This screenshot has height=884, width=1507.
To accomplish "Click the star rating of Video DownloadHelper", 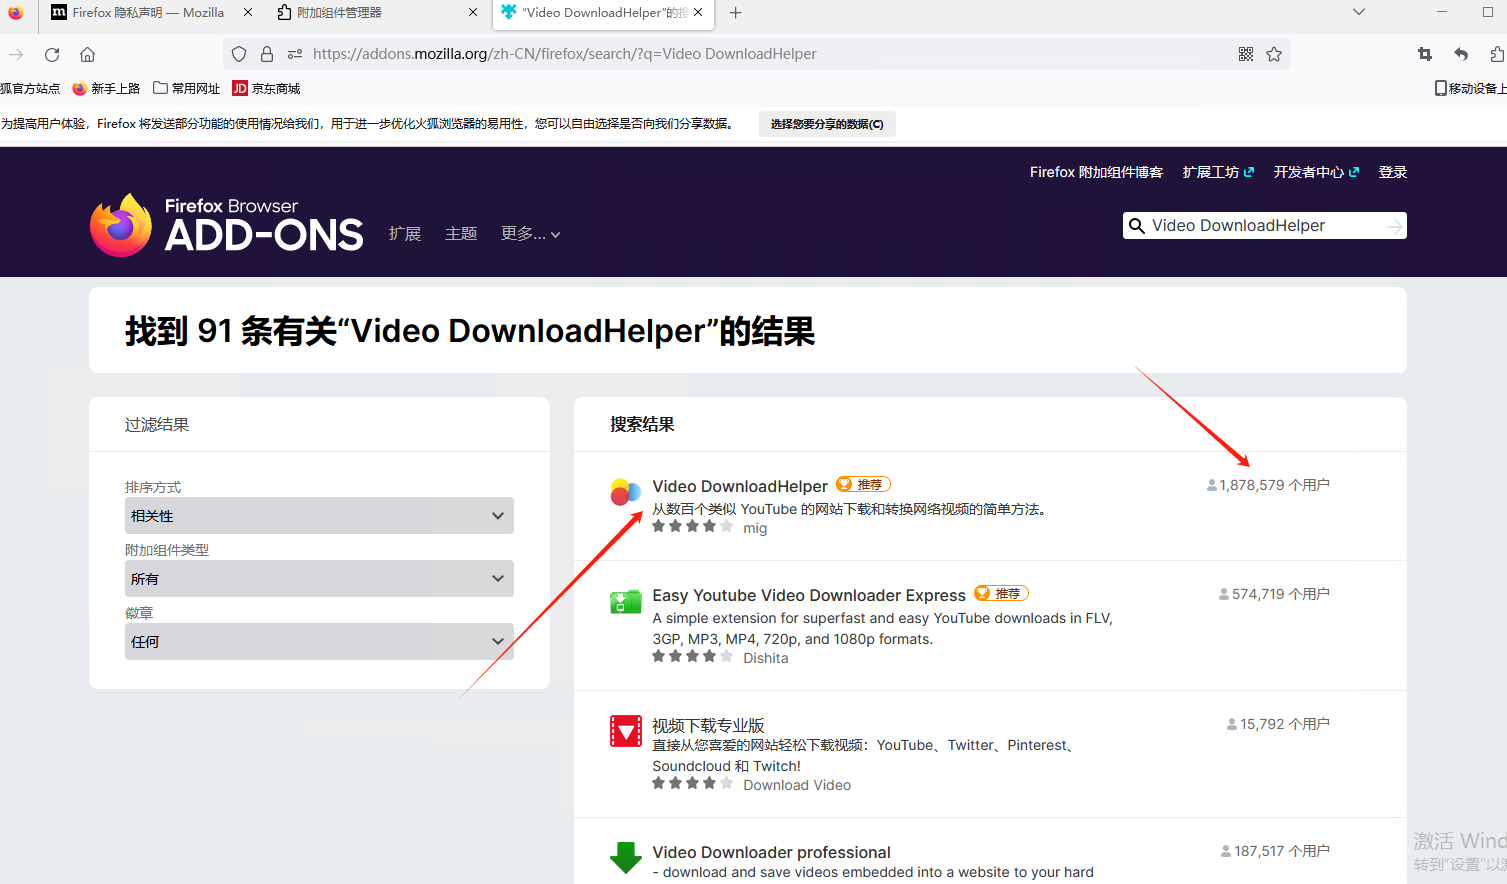I will [692, 526].
